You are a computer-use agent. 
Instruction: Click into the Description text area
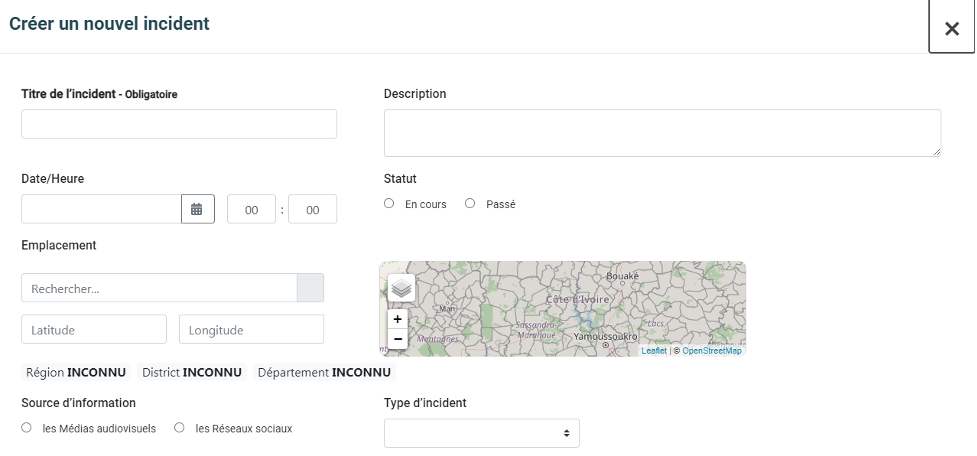(x=662, y=133)
